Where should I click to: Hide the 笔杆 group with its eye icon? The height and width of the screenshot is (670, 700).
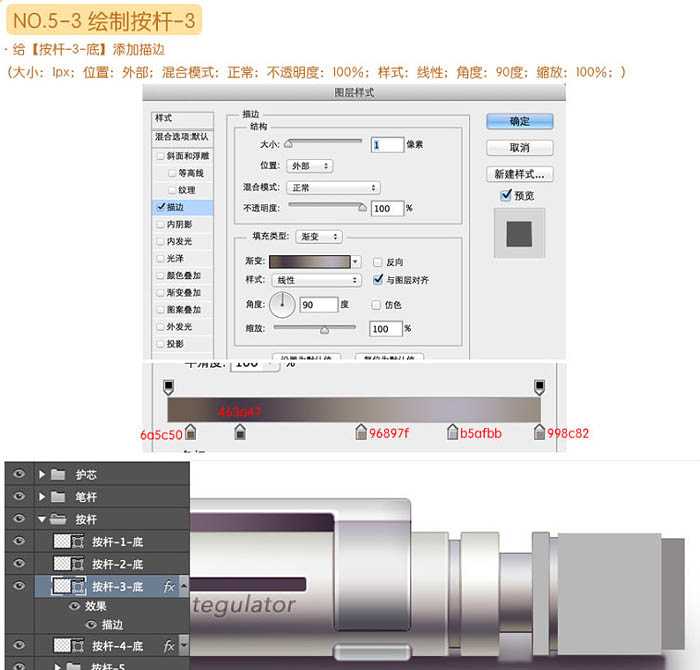(x=19, y=496)
